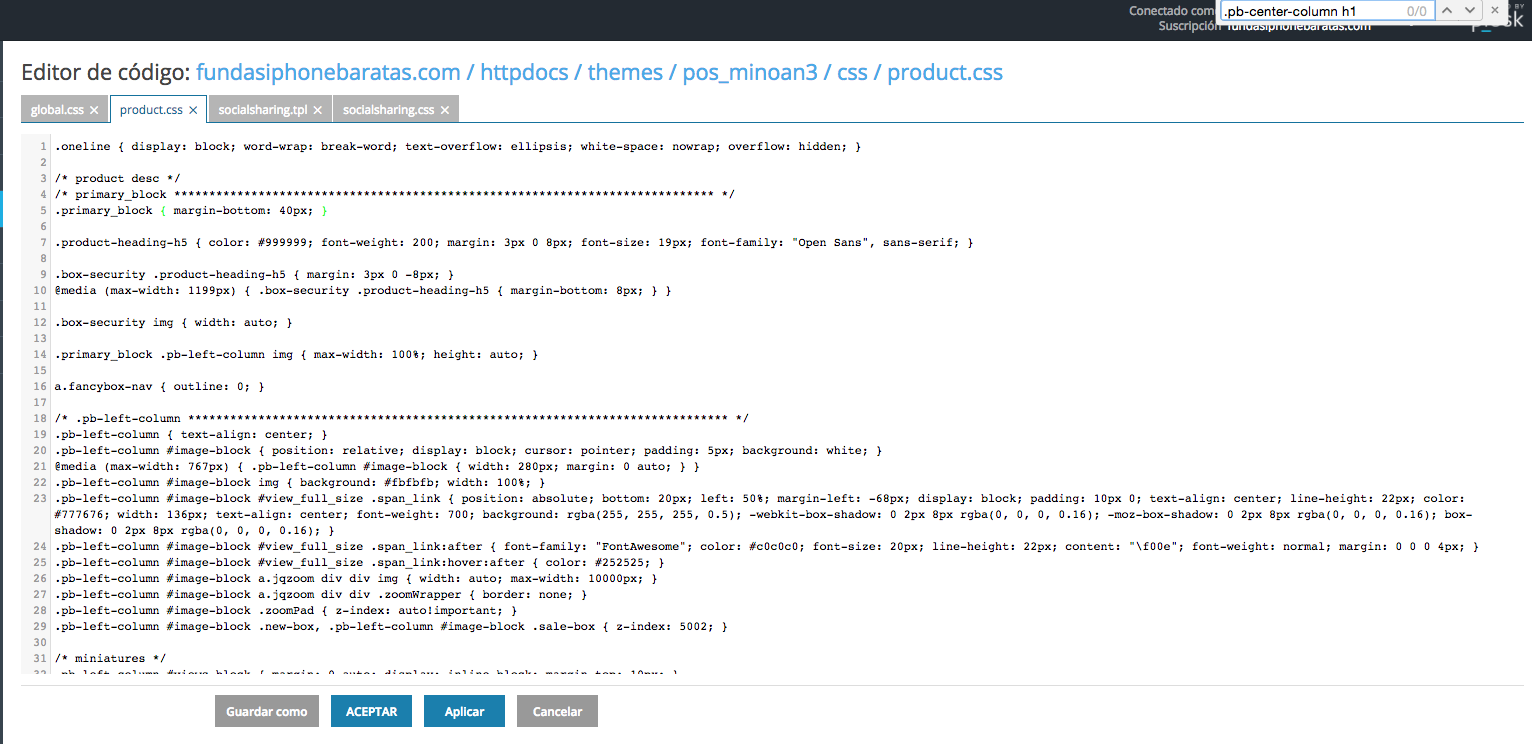Viewport: 1532px width, 744px height.
Task: Switch to the global.css tab
Action: [x=57, y=110]
